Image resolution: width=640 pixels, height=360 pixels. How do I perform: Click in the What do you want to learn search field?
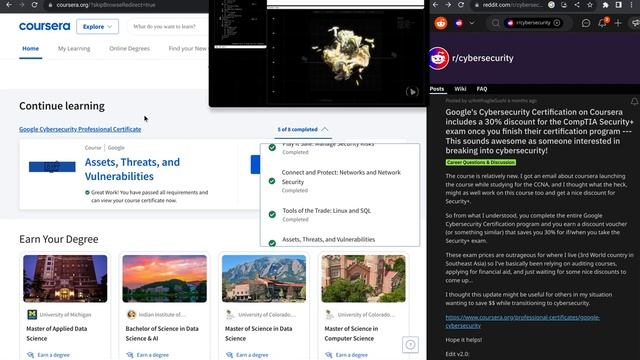point(167,27)
